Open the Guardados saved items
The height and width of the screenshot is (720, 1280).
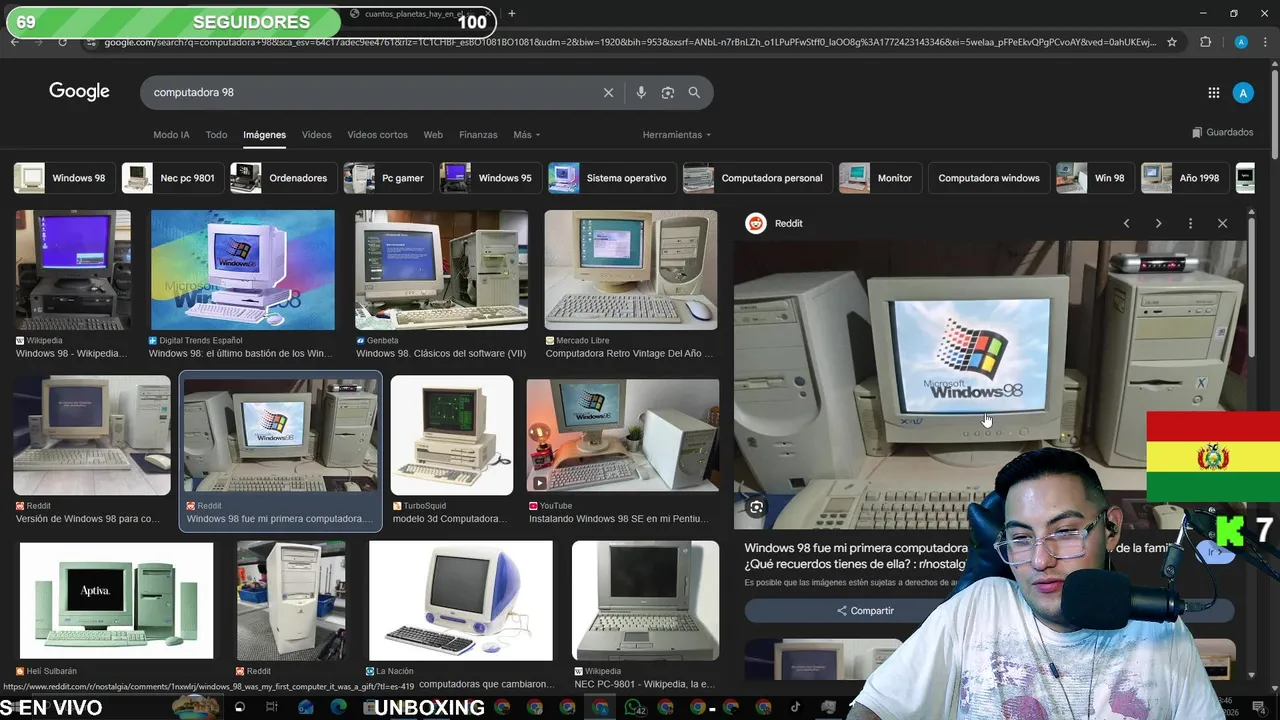1223,132
